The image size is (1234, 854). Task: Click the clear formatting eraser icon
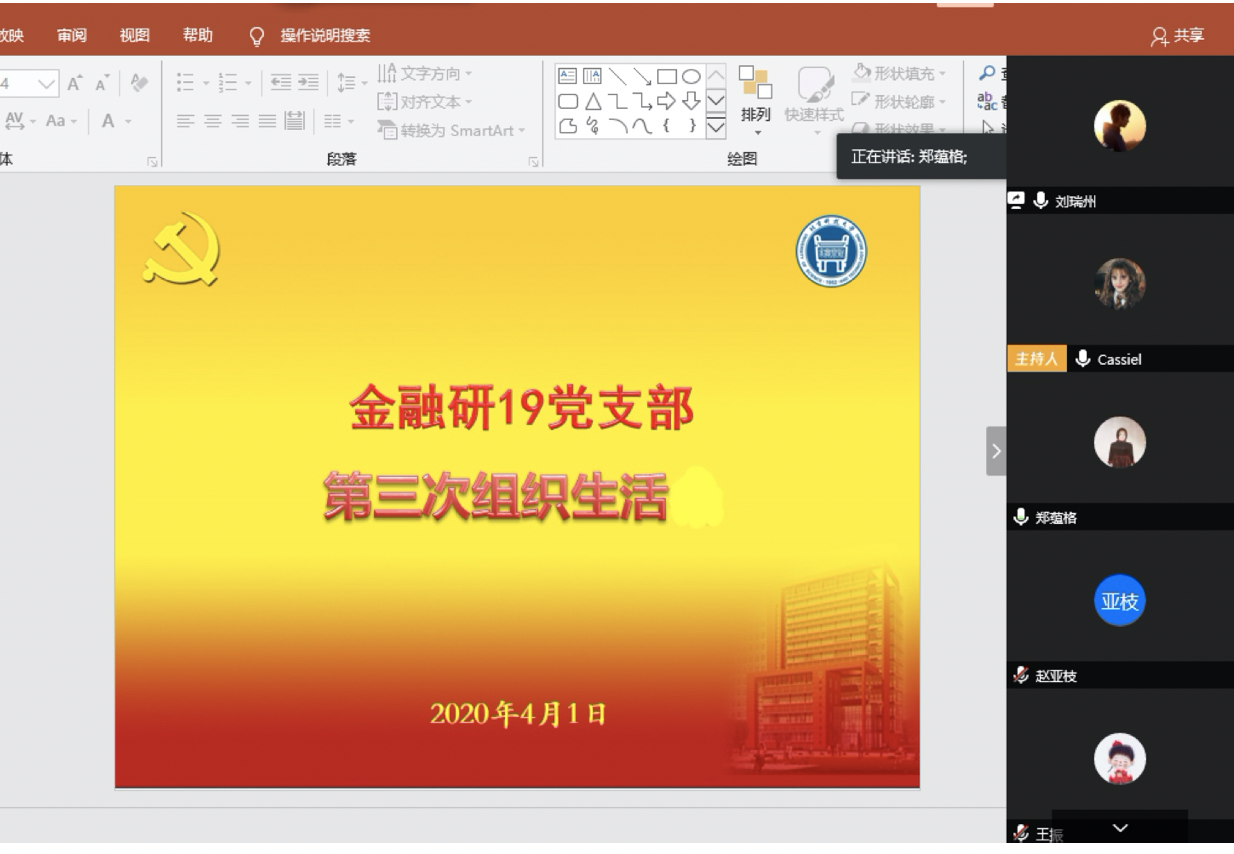(x=139, y=84)
